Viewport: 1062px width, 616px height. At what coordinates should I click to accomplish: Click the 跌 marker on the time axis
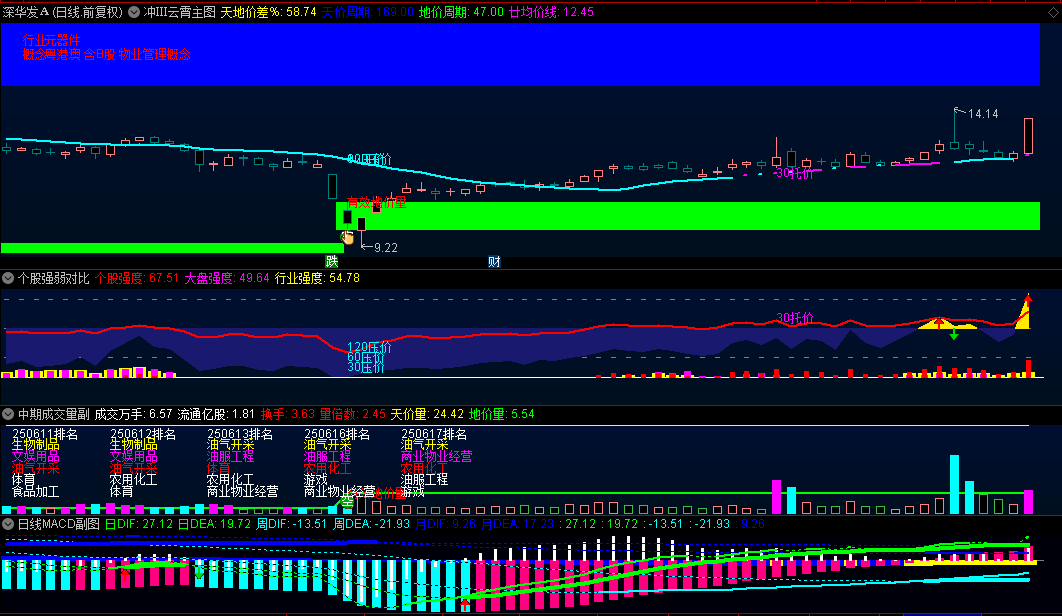(332, 262)
